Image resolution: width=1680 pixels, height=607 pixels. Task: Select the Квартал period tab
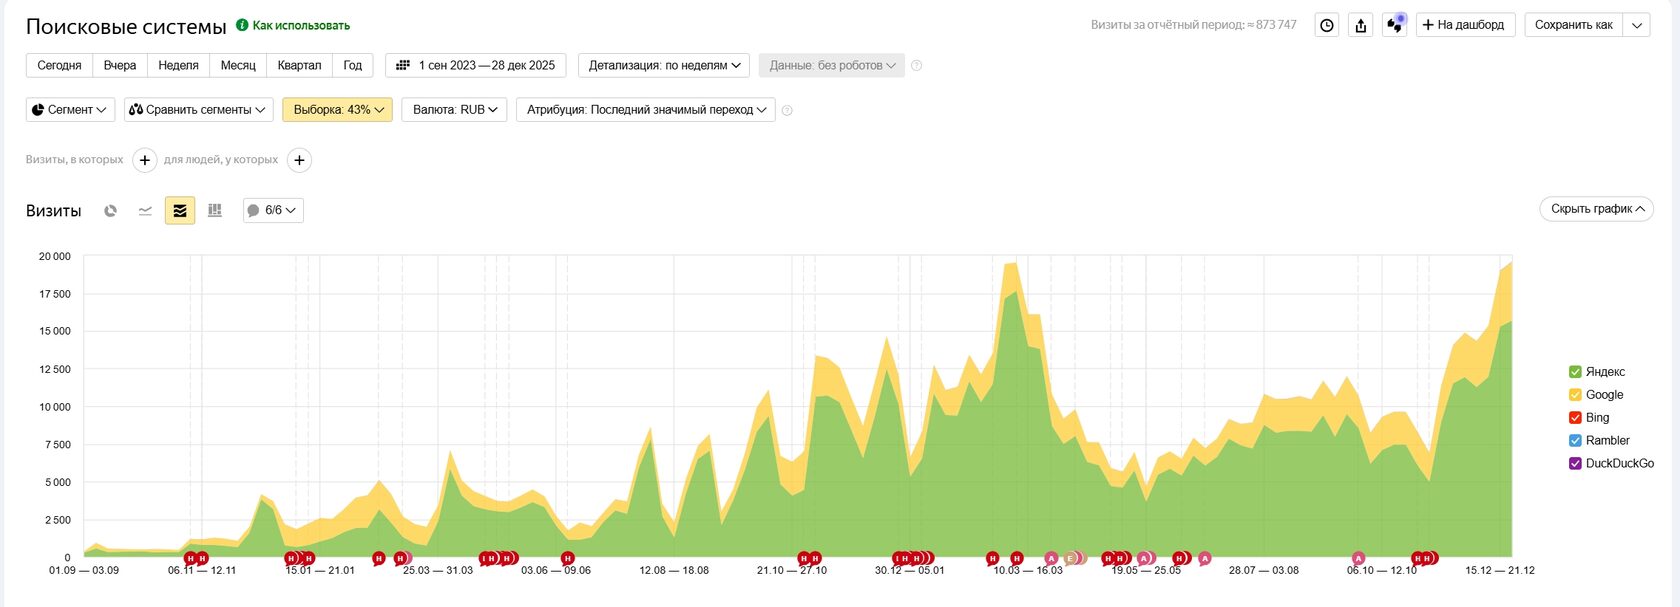coord(299,65)
